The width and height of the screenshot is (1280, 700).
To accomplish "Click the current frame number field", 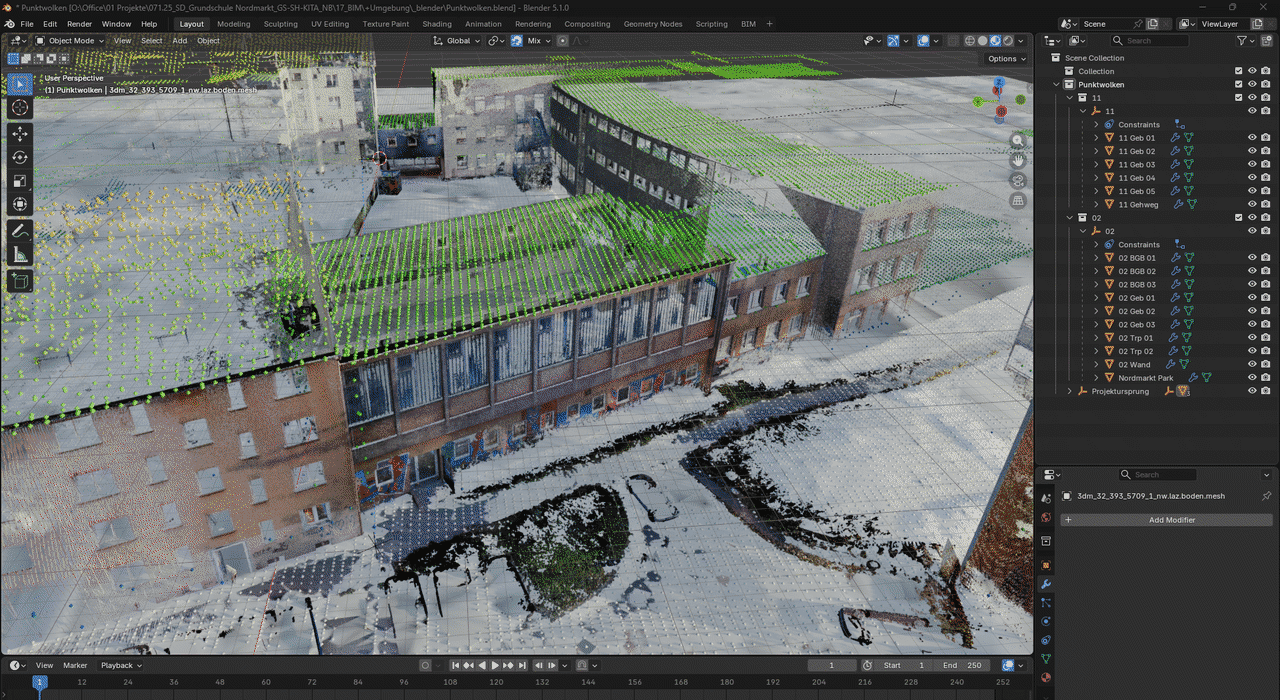I will 831,665.
